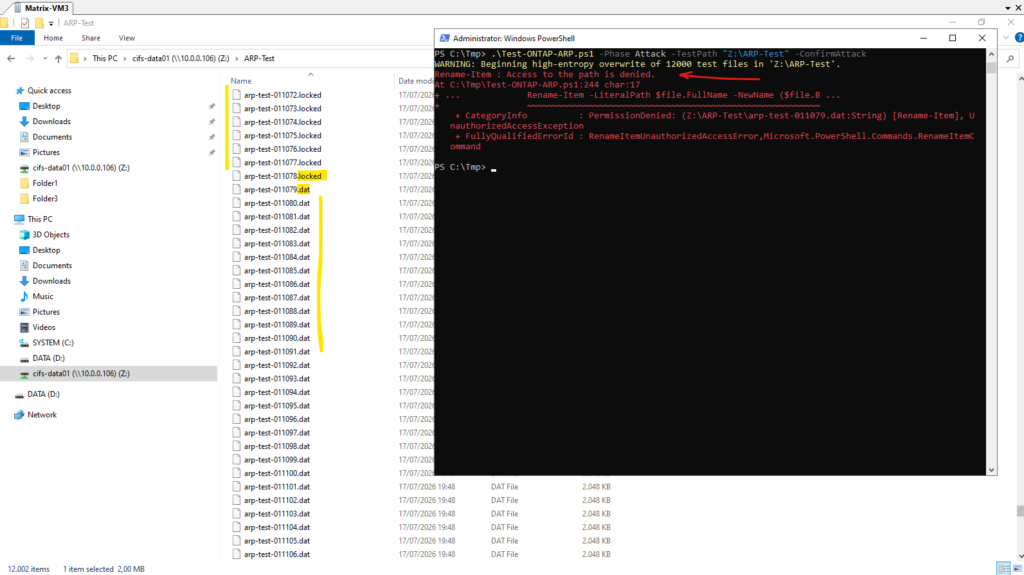The image size is (1024, 575).
Task: Click the Back navigation arrow
Action: pyautogui.click(x=11, y=58)
